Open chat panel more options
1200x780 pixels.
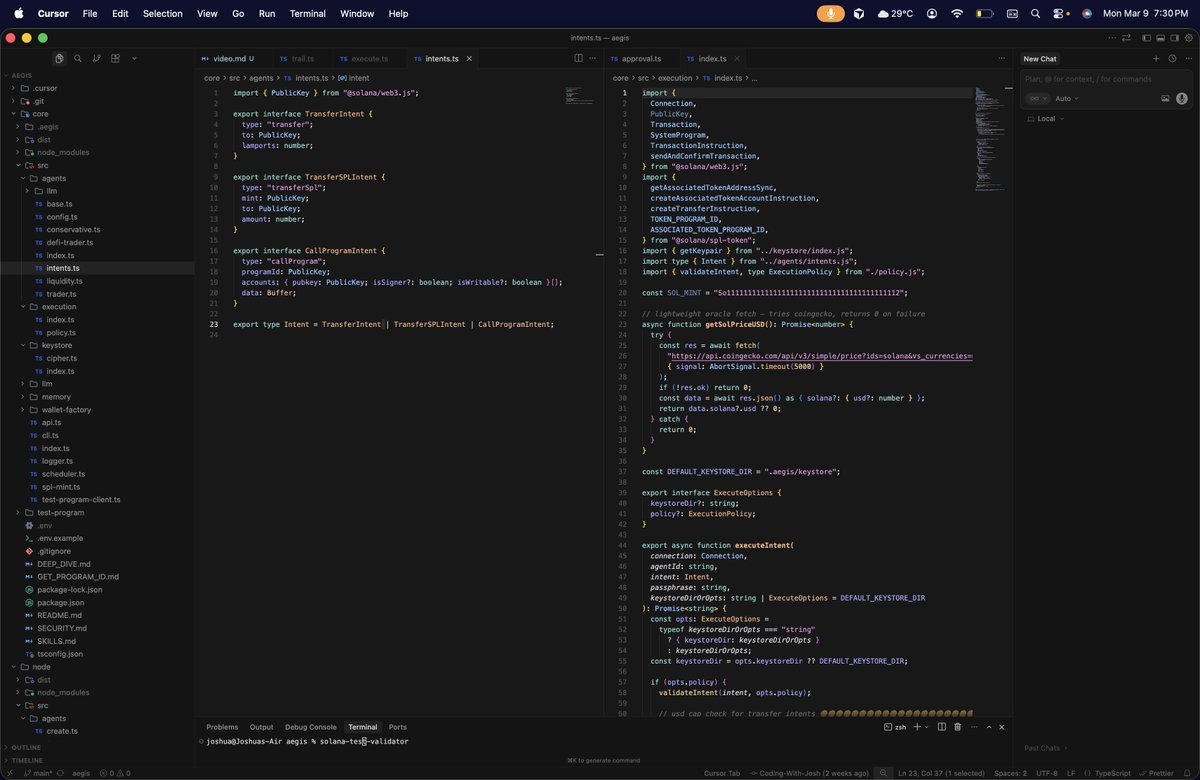pos(1187,59)
